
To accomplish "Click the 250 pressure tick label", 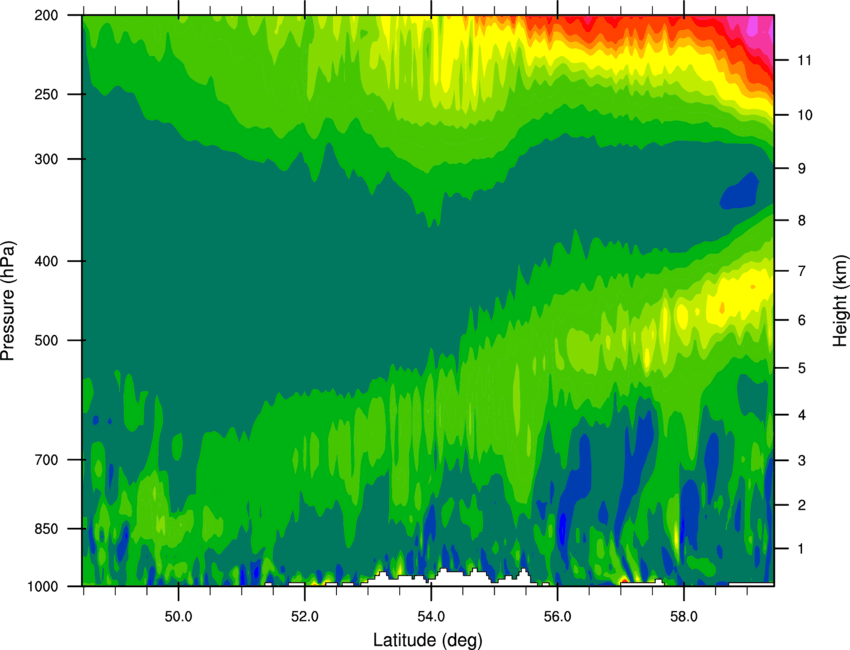I will pos(46,94).
